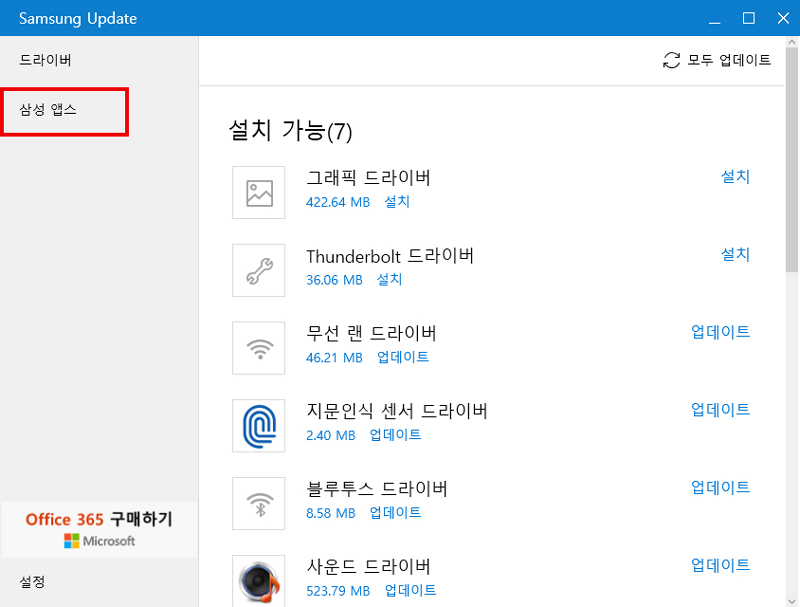Click the 2.40 MB size text

click(331, 436)
